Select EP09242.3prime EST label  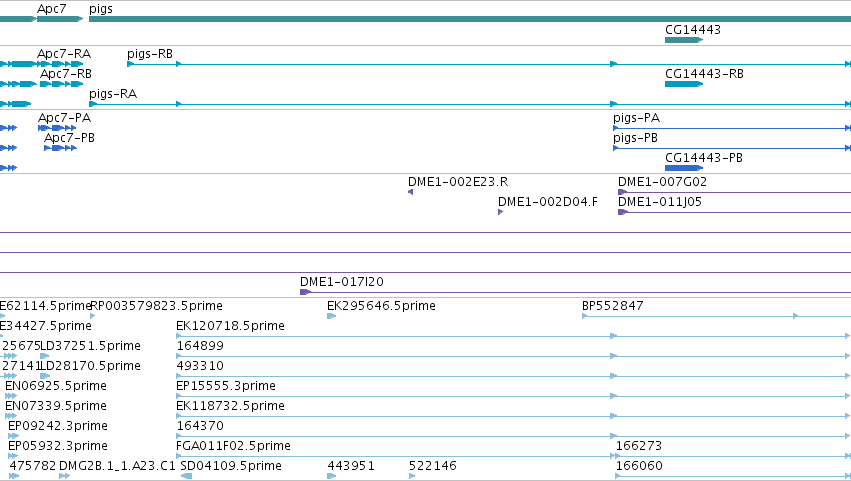[58, 427]
